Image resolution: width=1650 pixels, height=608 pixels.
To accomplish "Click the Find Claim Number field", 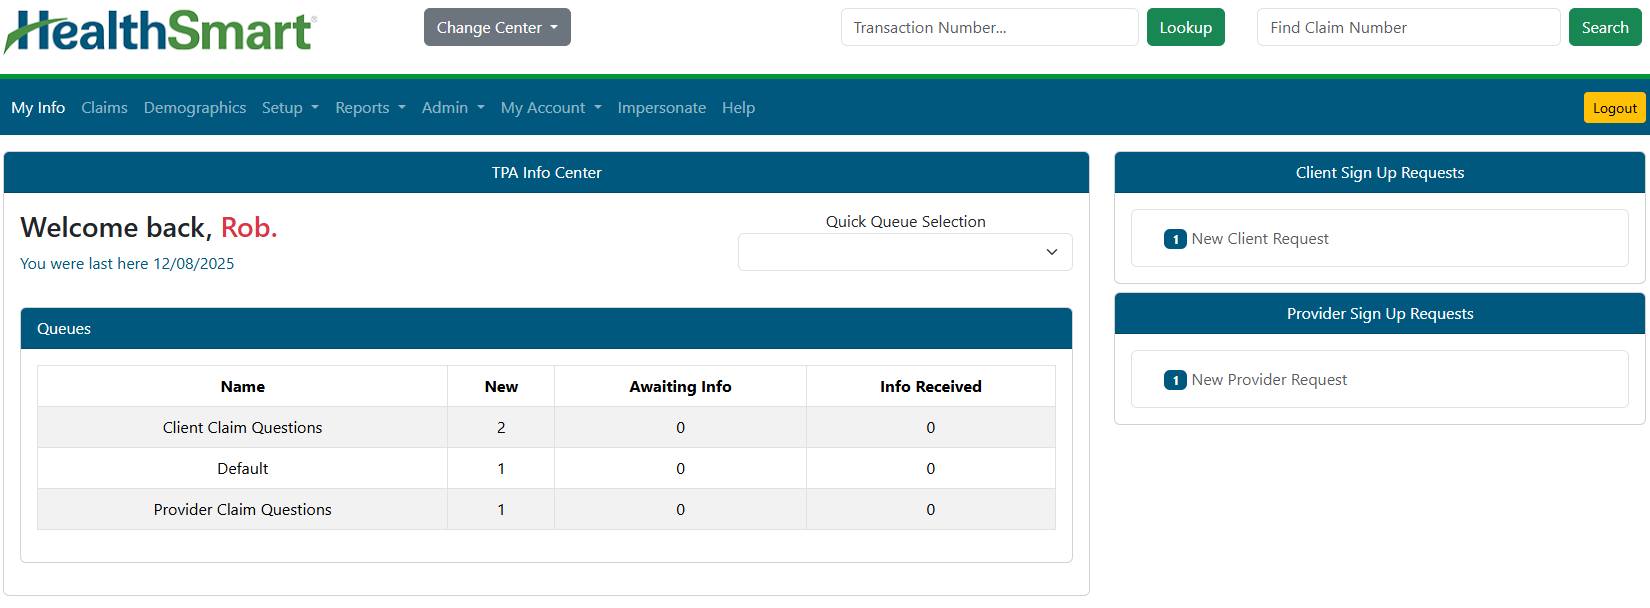I will click(1407, 28).
